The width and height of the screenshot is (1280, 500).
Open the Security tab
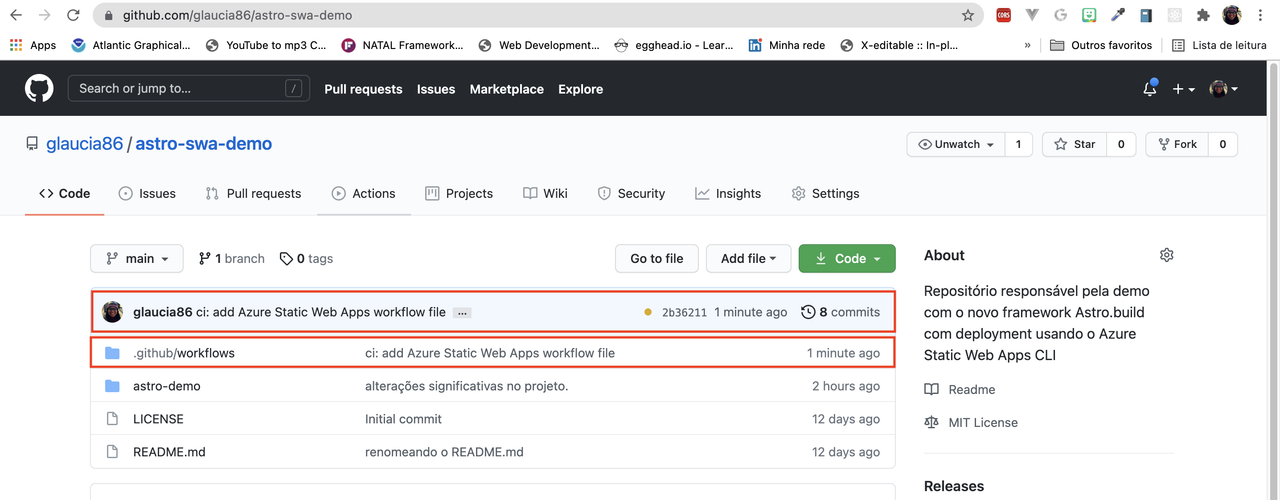631,193
